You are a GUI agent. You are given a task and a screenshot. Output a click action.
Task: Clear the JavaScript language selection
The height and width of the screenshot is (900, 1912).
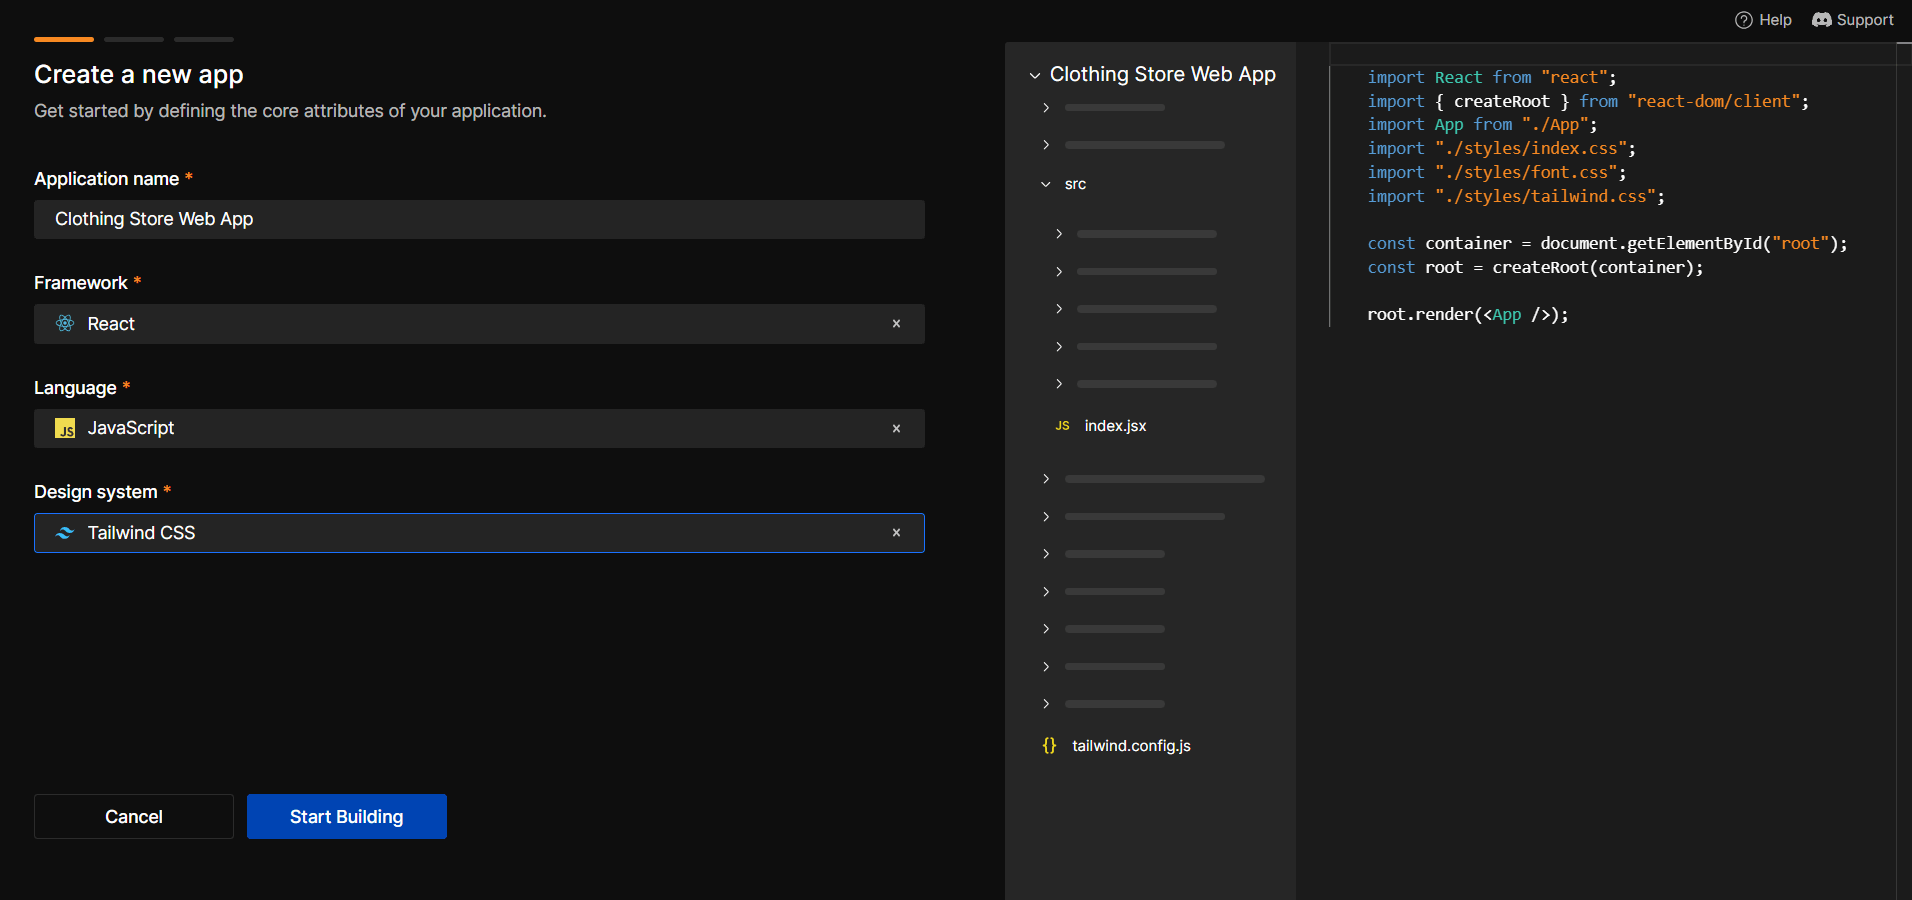click(x=896, y=429)
